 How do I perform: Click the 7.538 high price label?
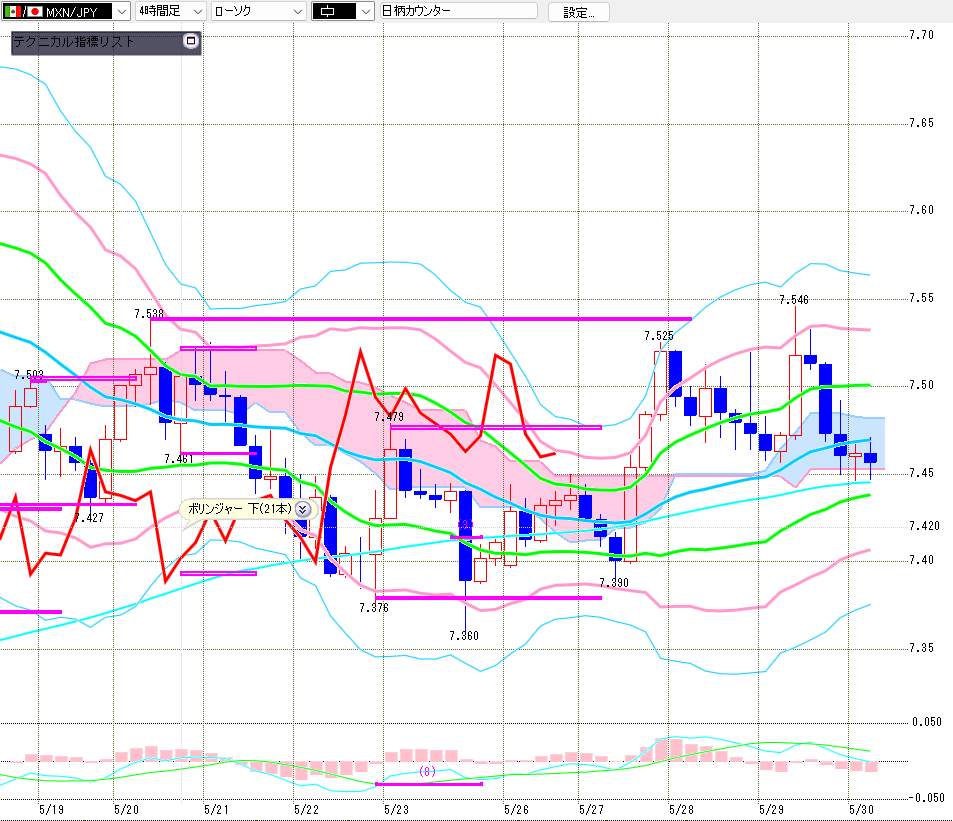click(x=149, y=314)
